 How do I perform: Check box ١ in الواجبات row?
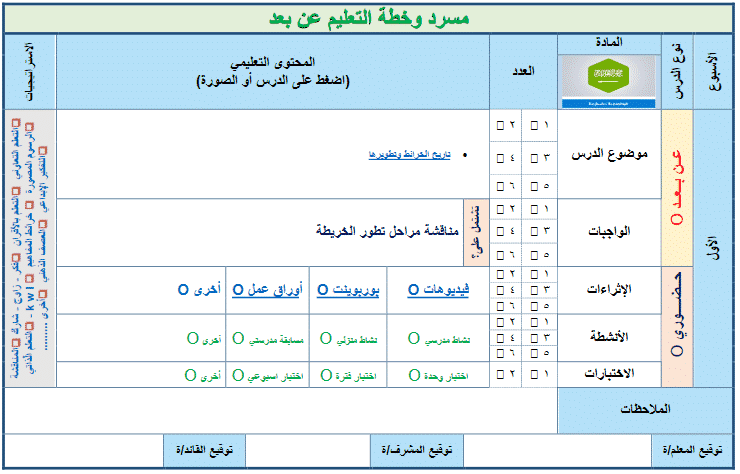coord(534,209)
